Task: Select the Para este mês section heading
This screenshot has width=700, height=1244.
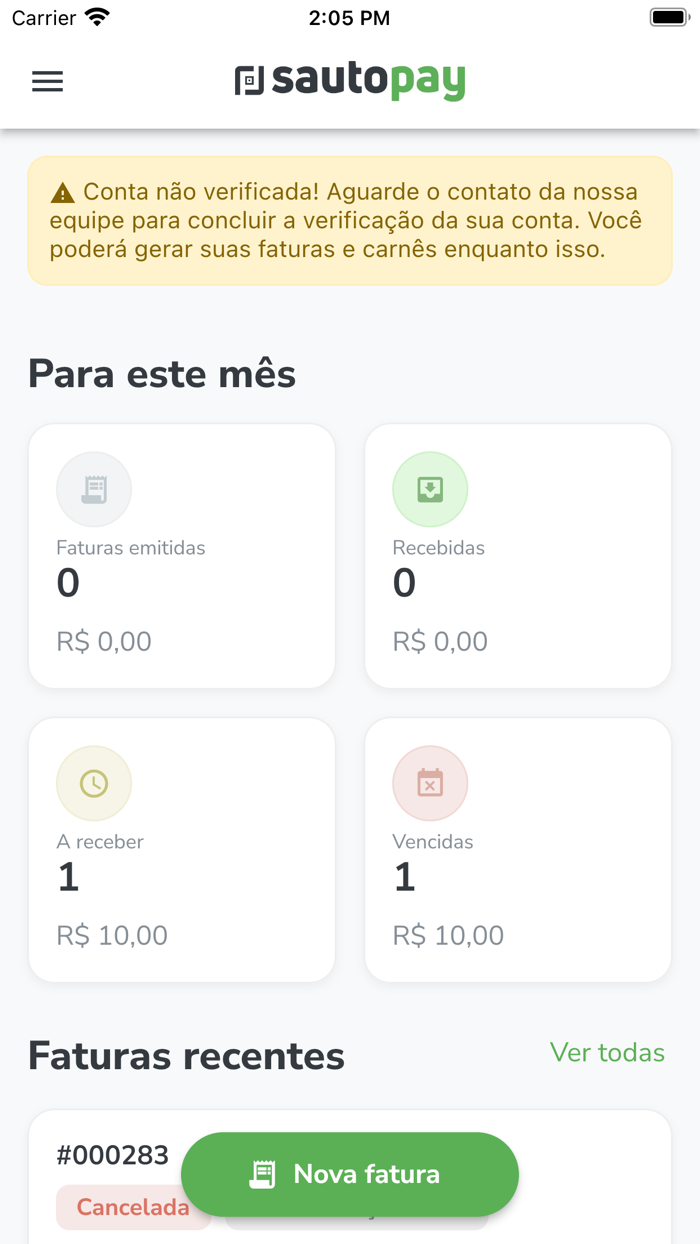Action: [x=162, y=373]
